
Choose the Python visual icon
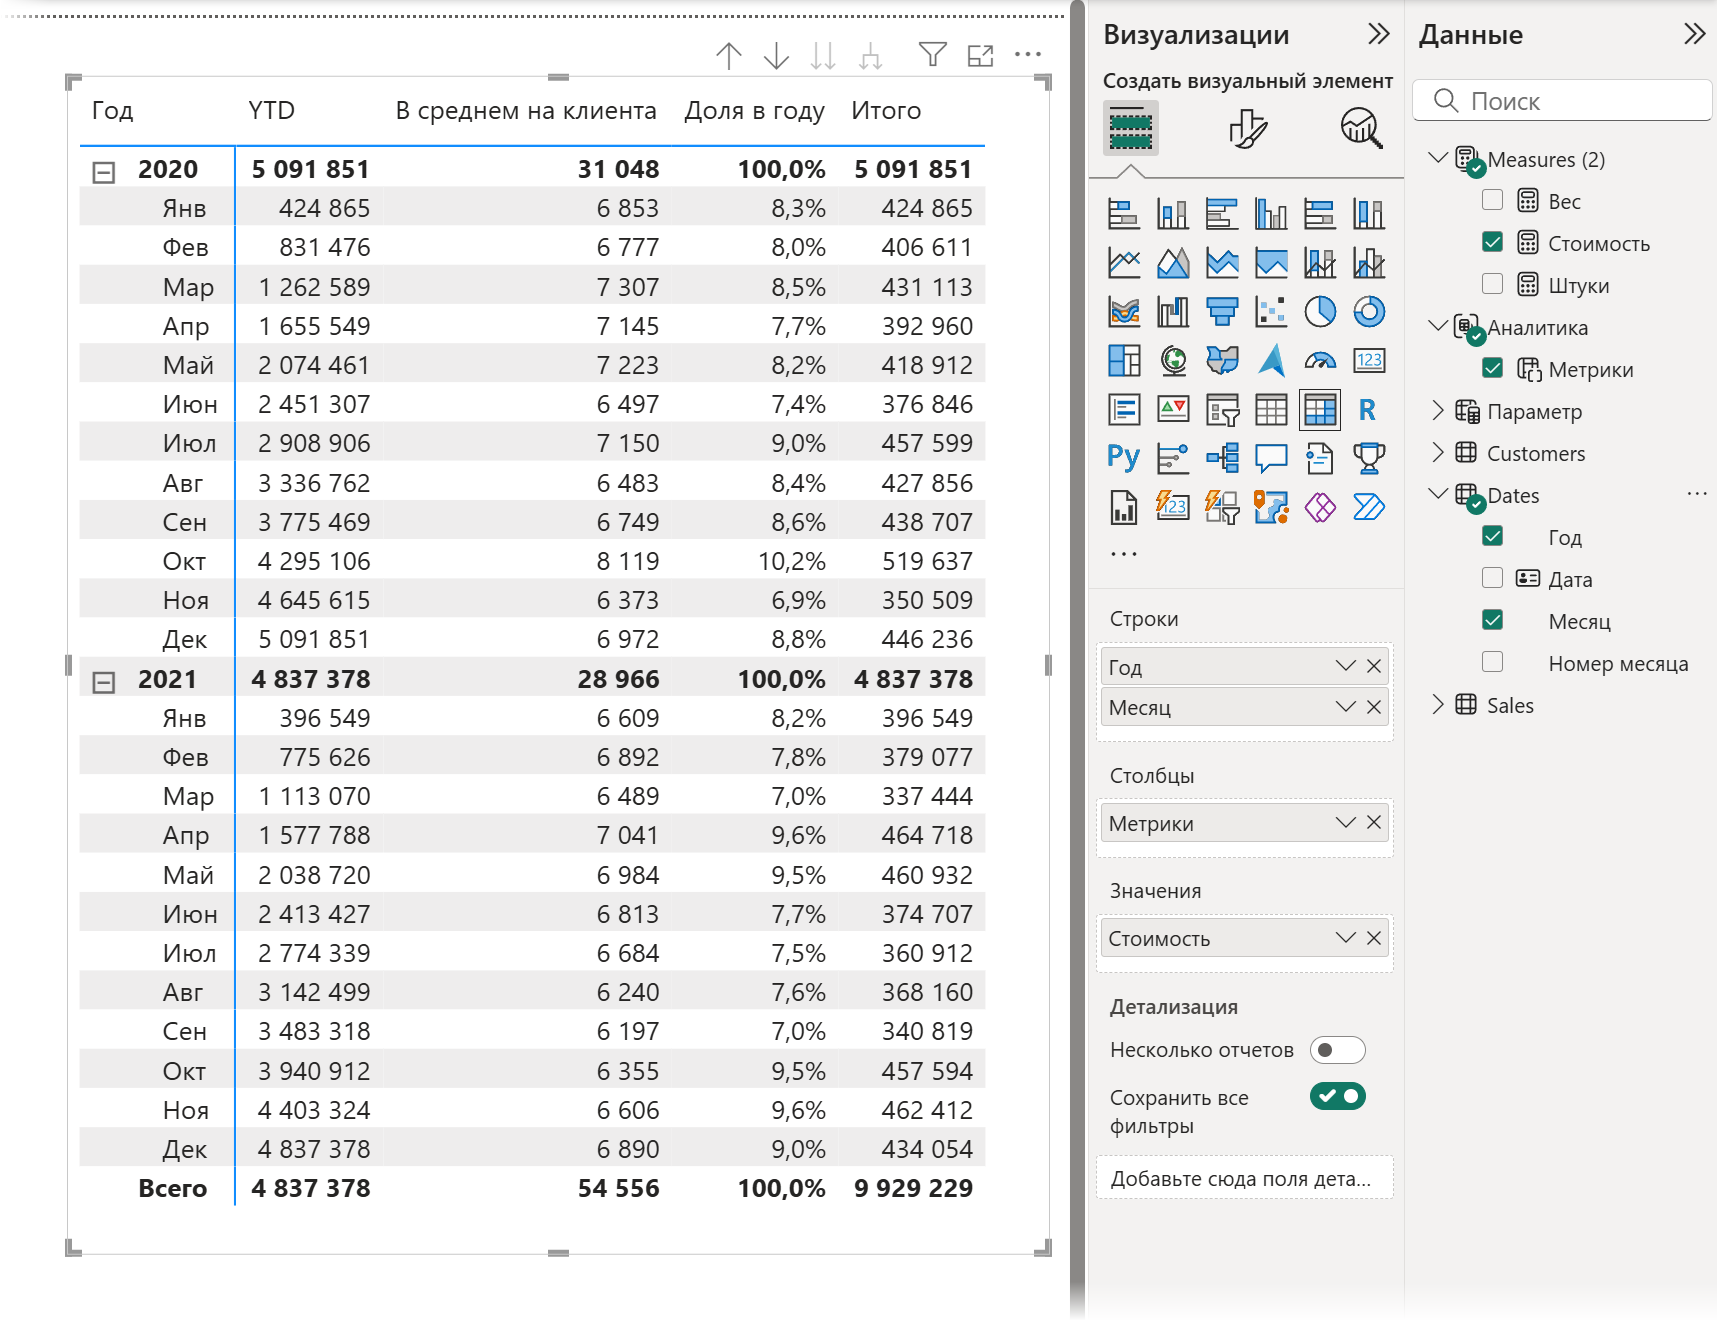pyautogui.click(x=1124, y=459)
